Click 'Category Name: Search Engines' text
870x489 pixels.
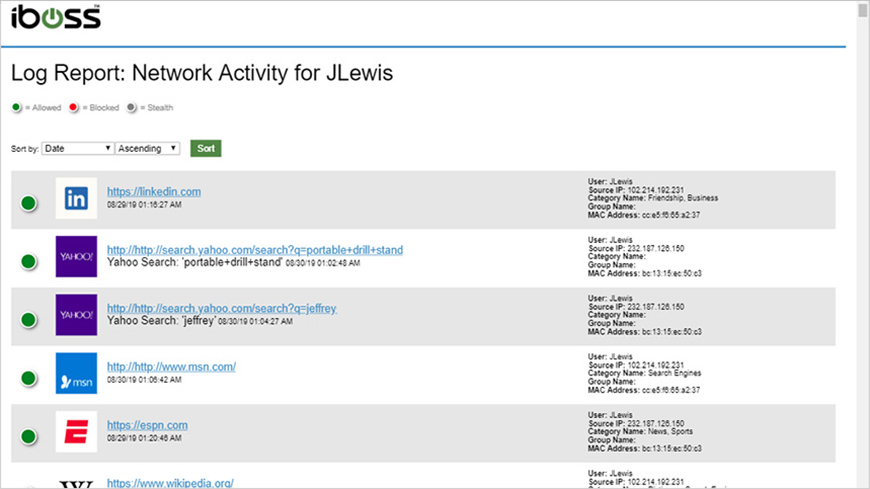[645, 373]
